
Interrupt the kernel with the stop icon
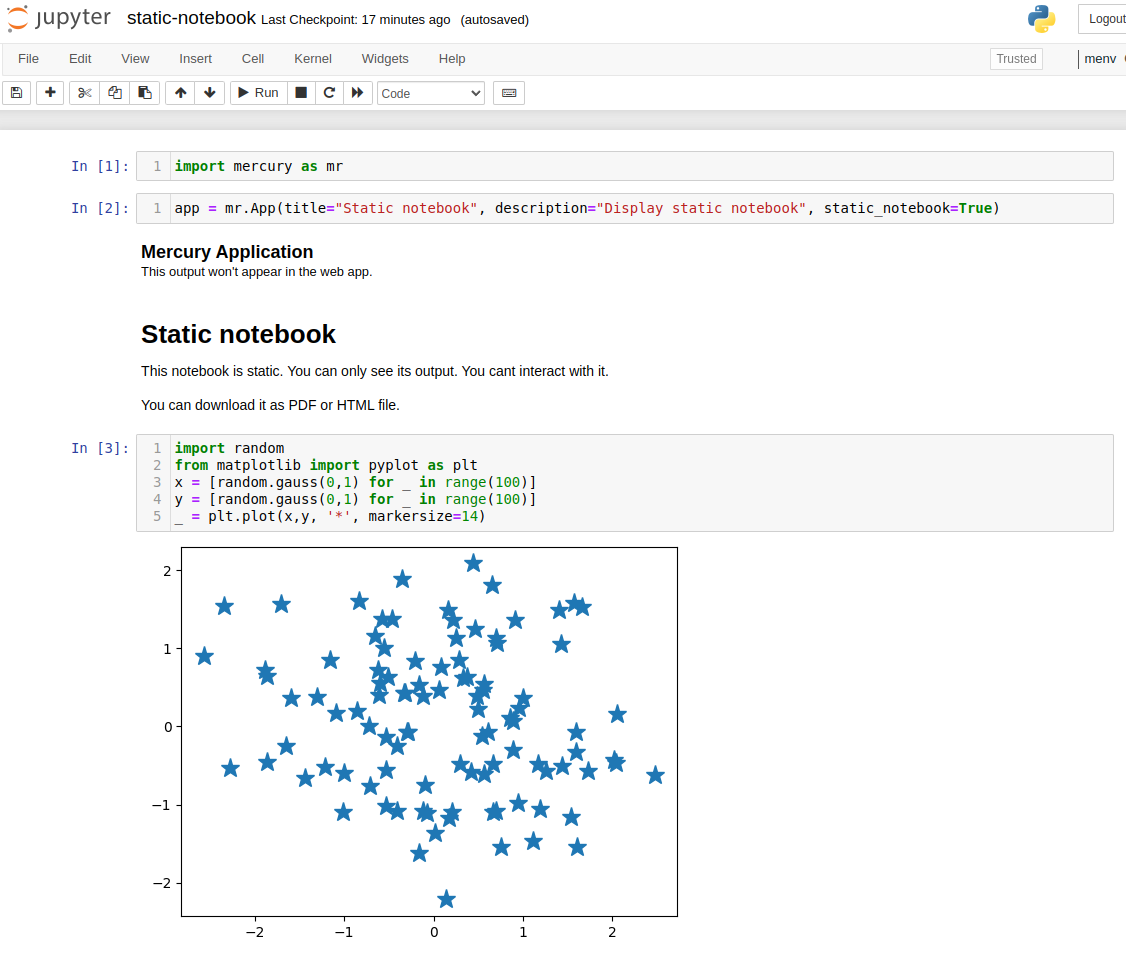click(300, 93)
